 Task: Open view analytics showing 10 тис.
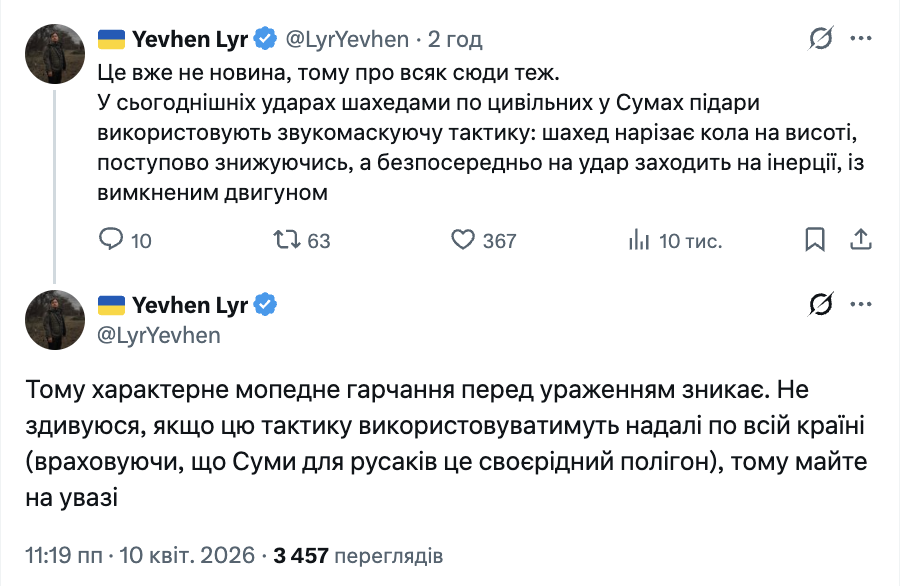tap(645, 240)
